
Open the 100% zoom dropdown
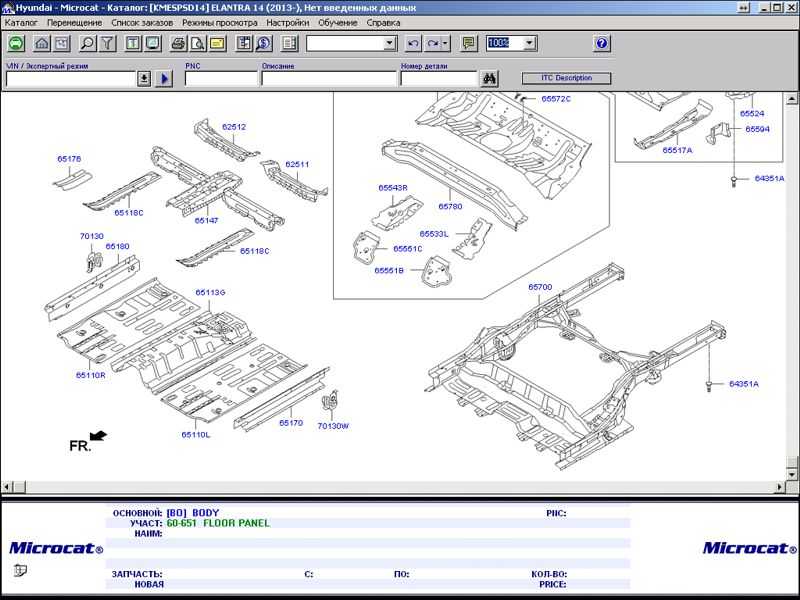pos(530,43)
